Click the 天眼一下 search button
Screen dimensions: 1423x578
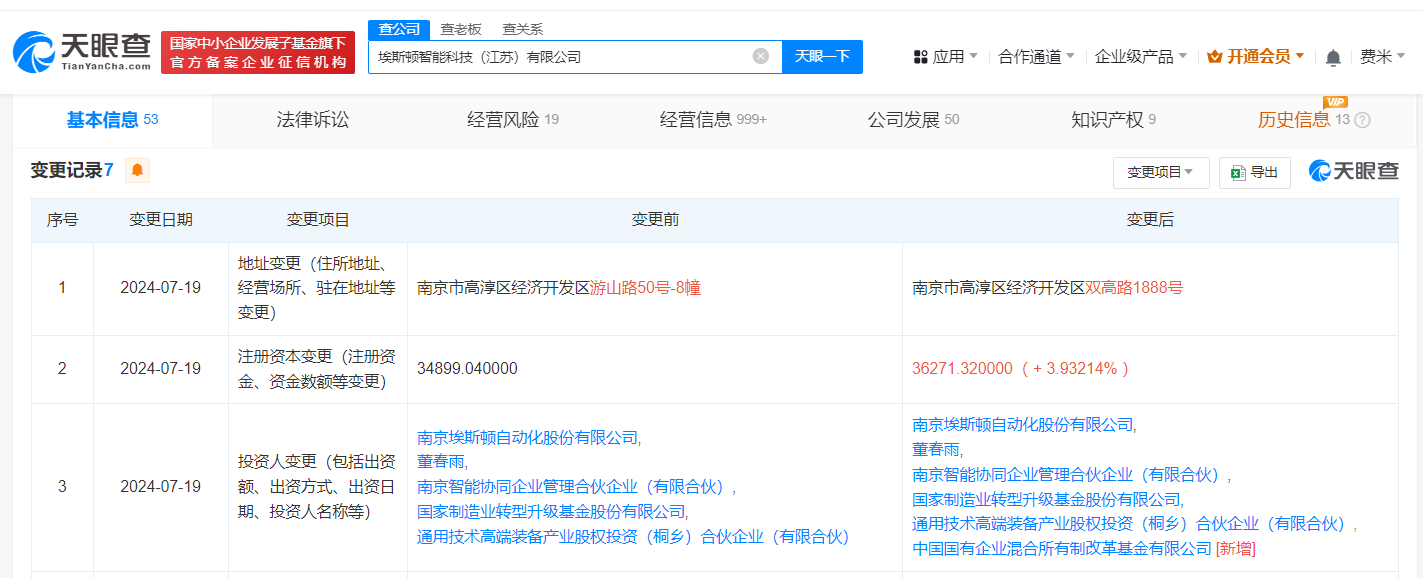822,57
